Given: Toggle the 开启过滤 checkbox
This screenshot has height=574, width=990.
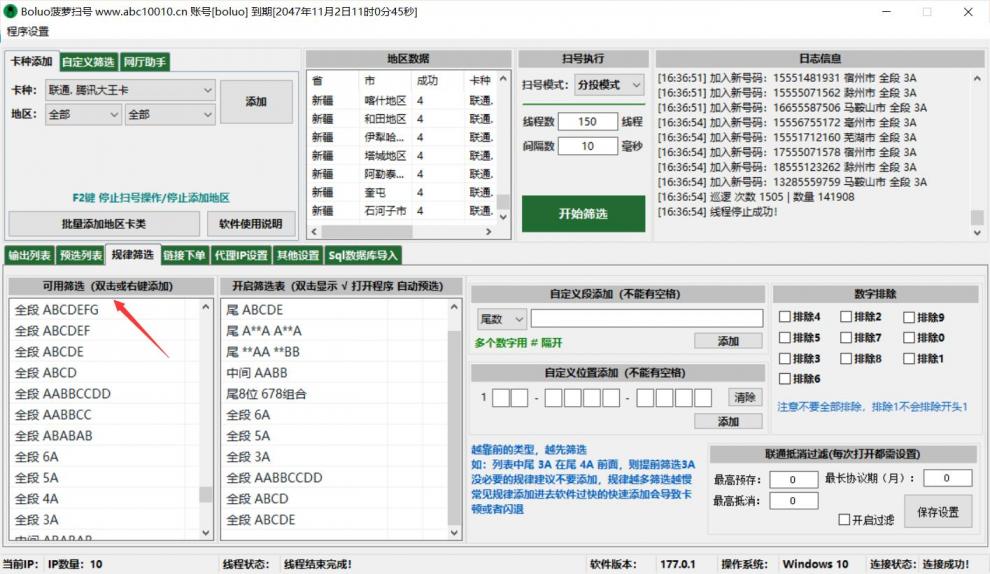Looking at the screenshot, I should tap(844, 520).
